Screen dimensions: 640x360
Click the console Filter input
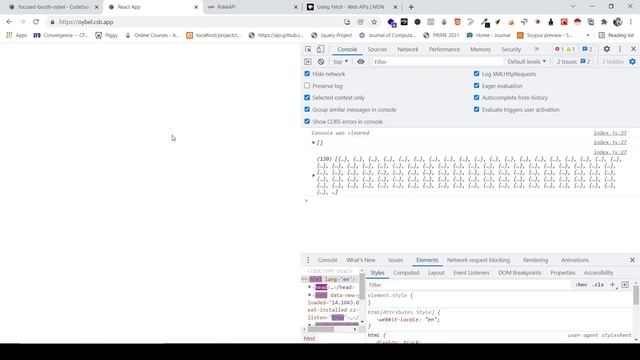click(x=437, y=62)
